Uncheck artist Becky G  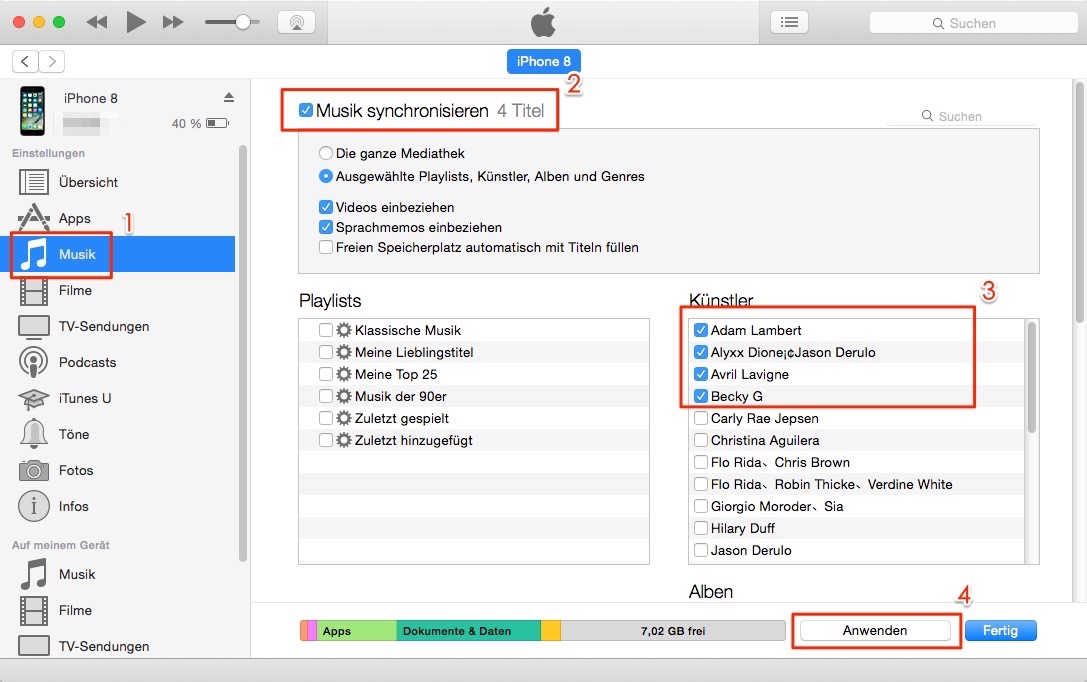pyautogui.click(x=701, y=396)
